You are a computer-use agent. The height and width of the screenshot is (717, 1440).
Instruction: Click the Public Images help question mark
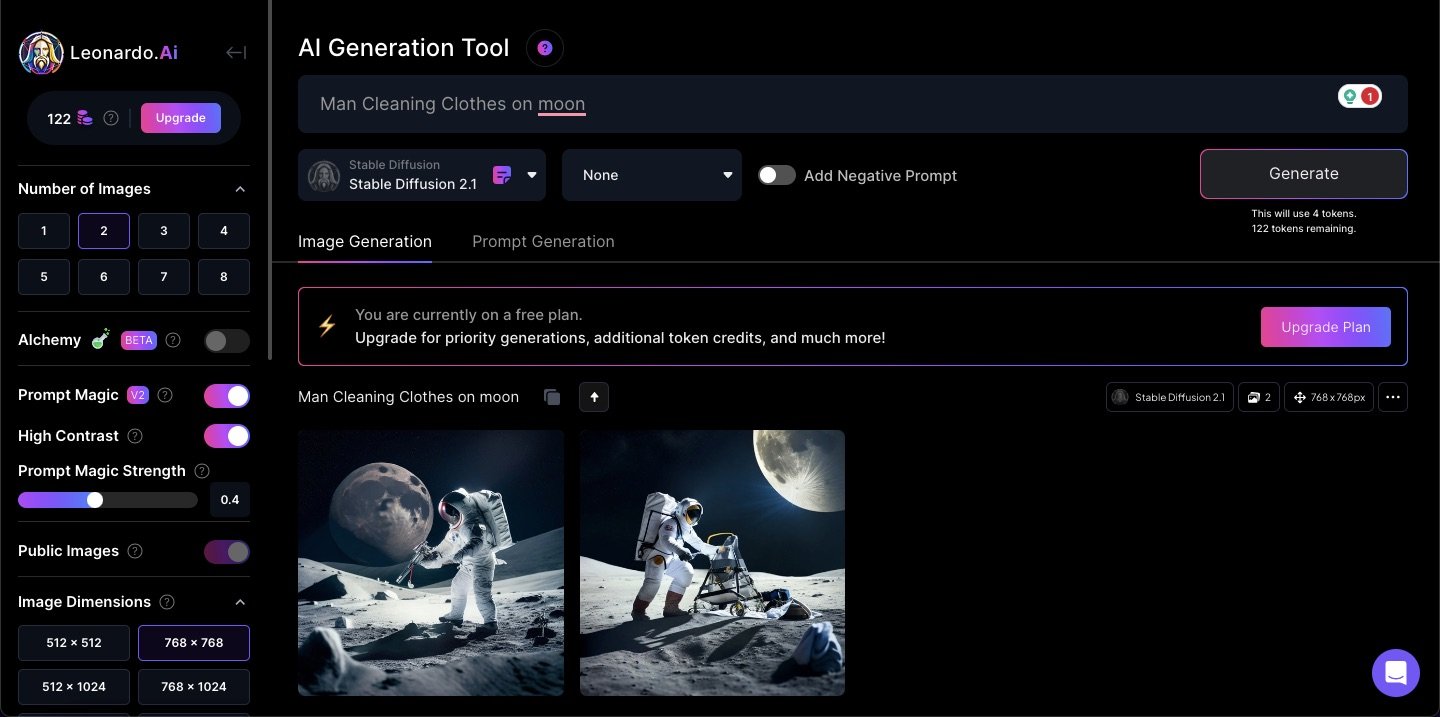point(135,551)
